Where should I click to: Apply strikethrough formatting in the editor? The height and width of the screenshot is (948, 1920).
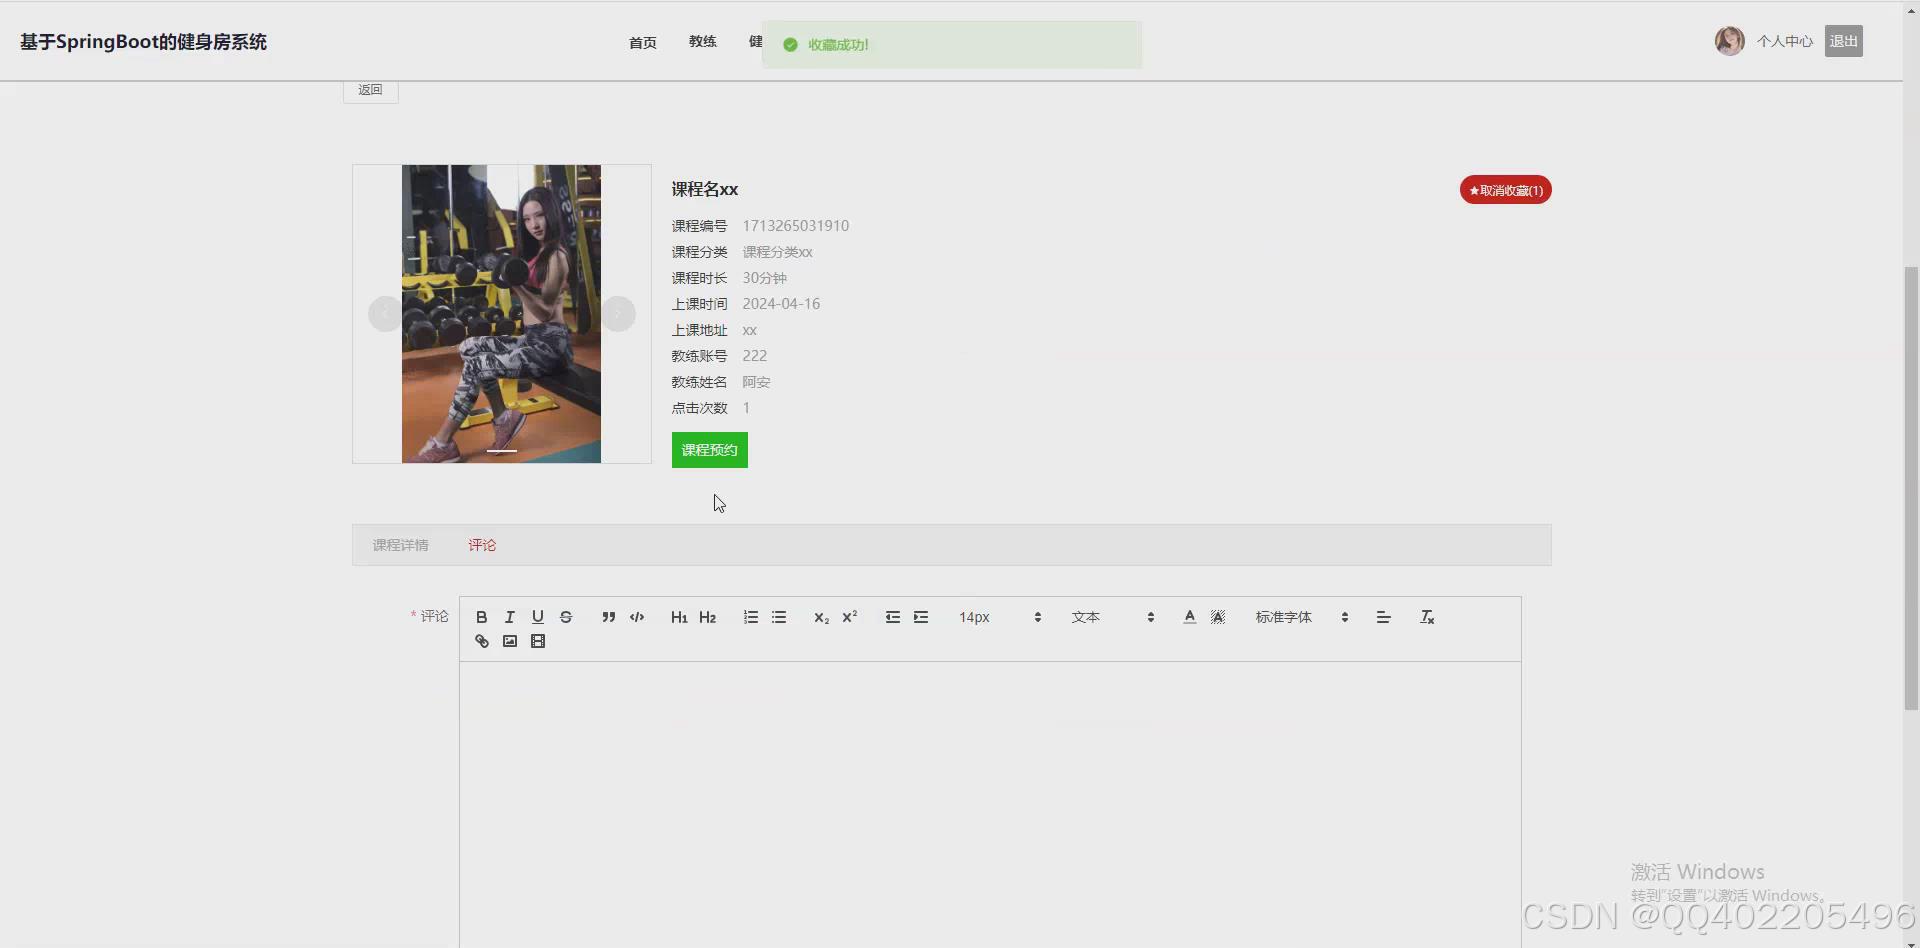pyautogui.click(x=566, y=617)
